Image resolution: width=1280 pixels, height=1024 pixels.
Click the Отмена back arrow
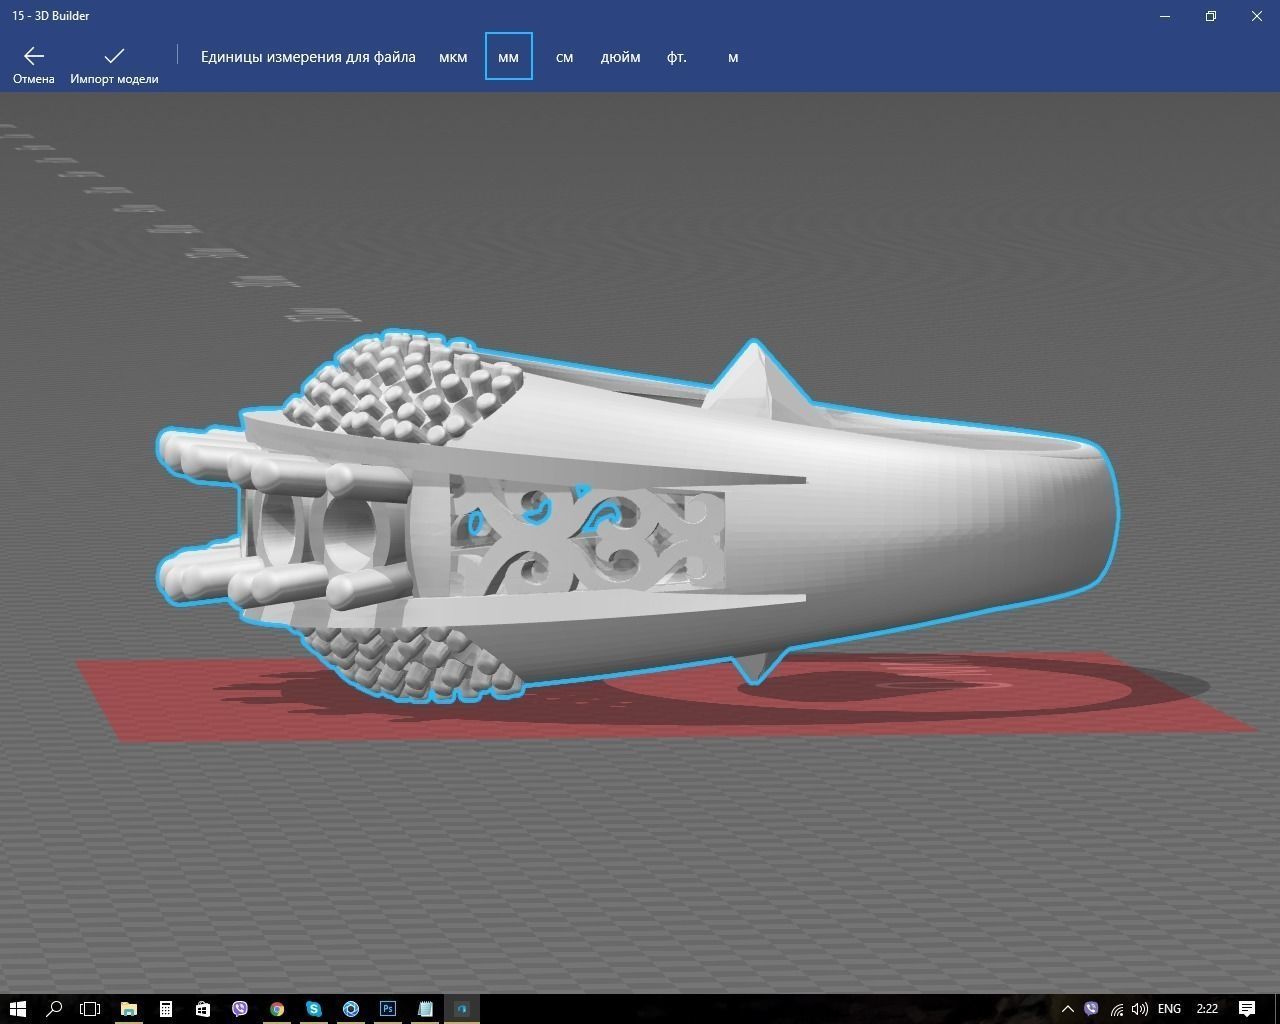pyautogui.click(x=34, y=64)
